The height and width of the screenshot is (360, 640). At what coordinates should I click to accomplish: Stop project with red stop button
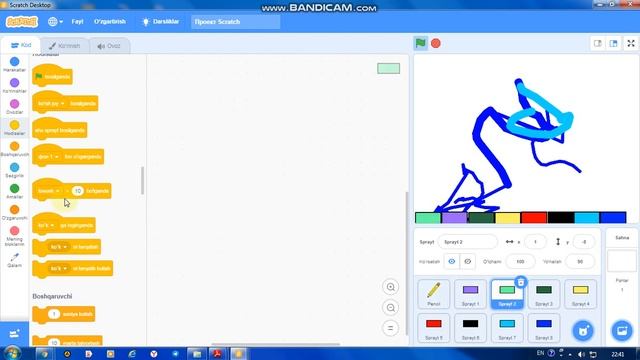pyautogui.click(x=436, y=43)
